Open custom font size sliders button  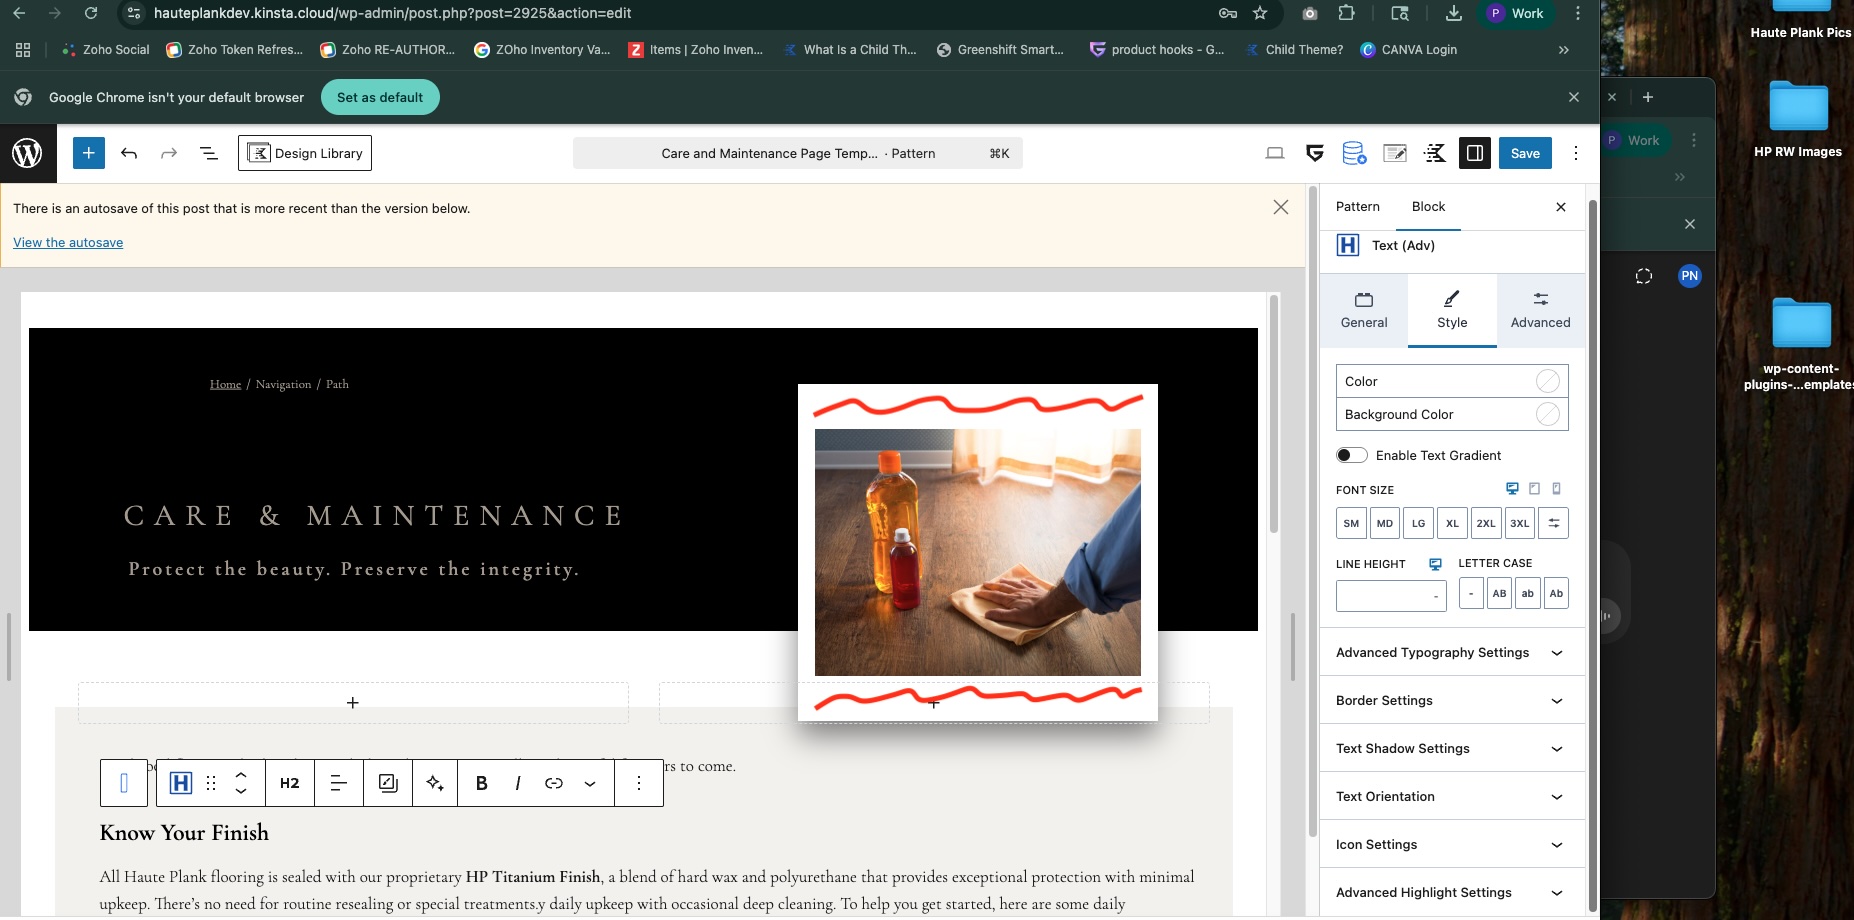pos(1553,523)
